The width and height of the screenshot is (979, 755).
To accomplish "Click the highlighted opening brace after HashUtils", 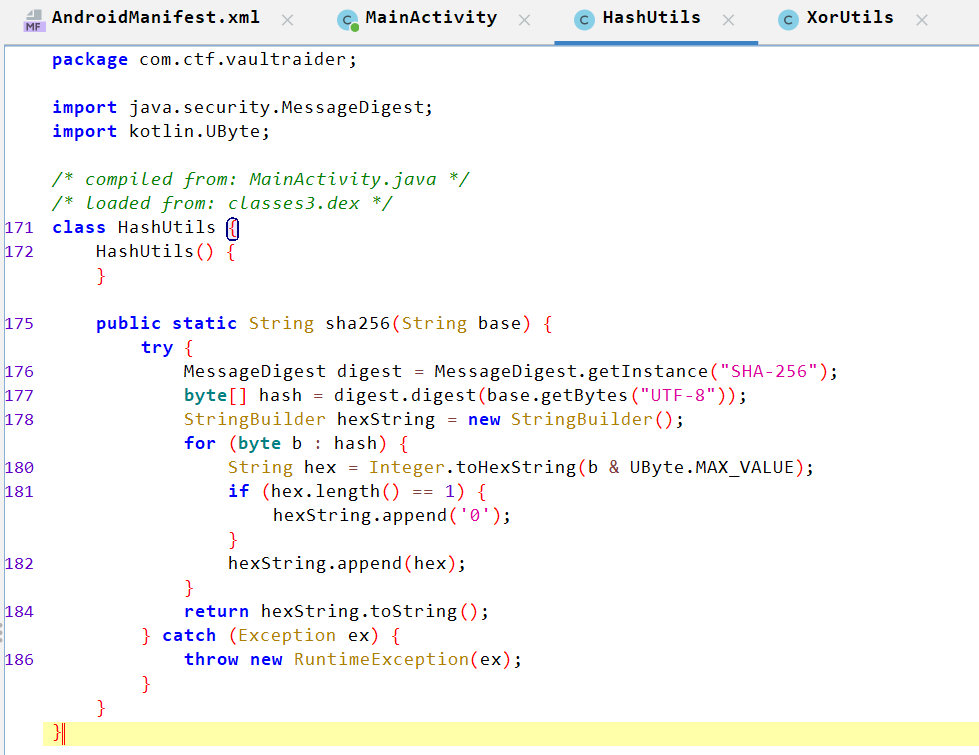I will [232, 228].
